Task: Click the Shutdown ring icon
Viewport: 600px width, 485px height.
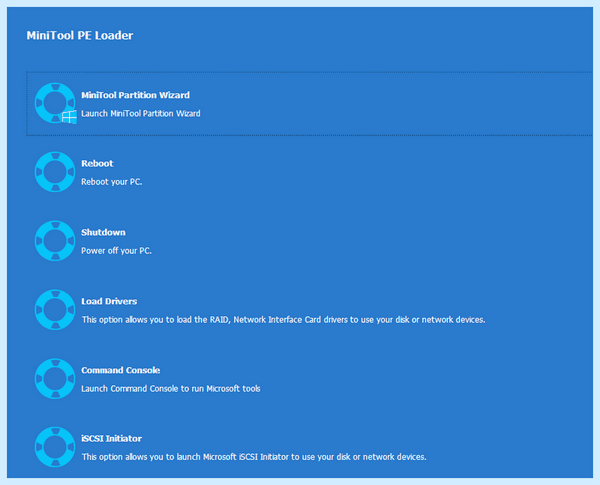Action: 55,241
